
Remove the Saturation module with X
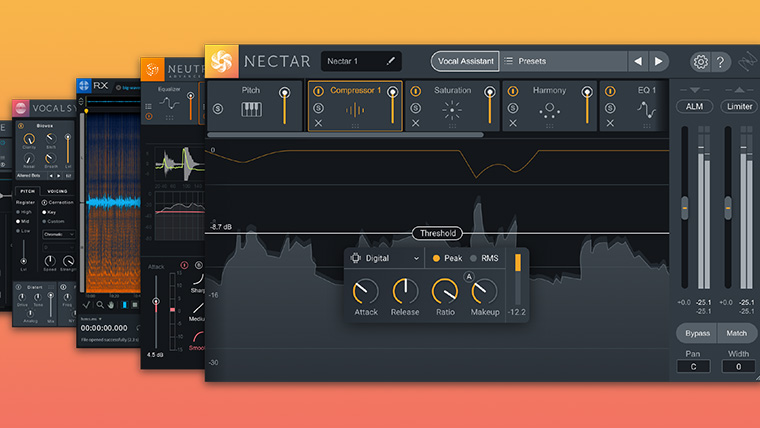click(415, 123)
